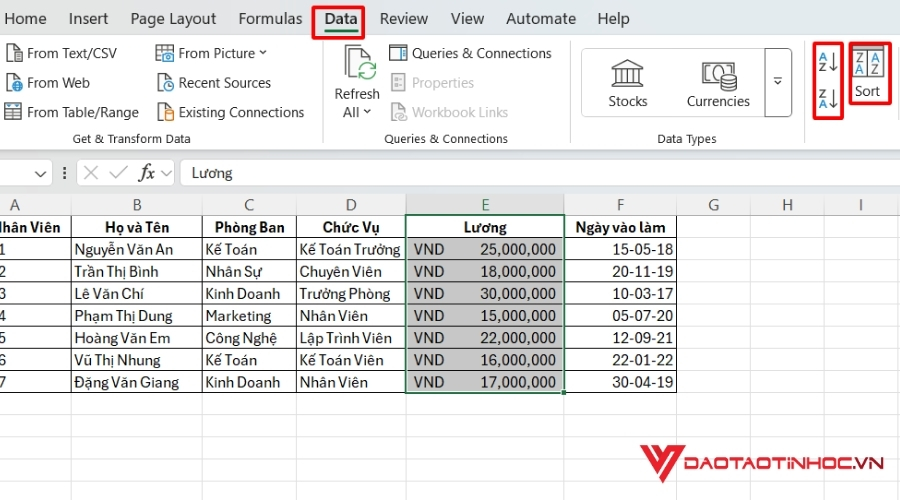This screenshot has width=900, height=500.
Task: Select cell Nguyễn Văn An
Action: coord(137,249)
